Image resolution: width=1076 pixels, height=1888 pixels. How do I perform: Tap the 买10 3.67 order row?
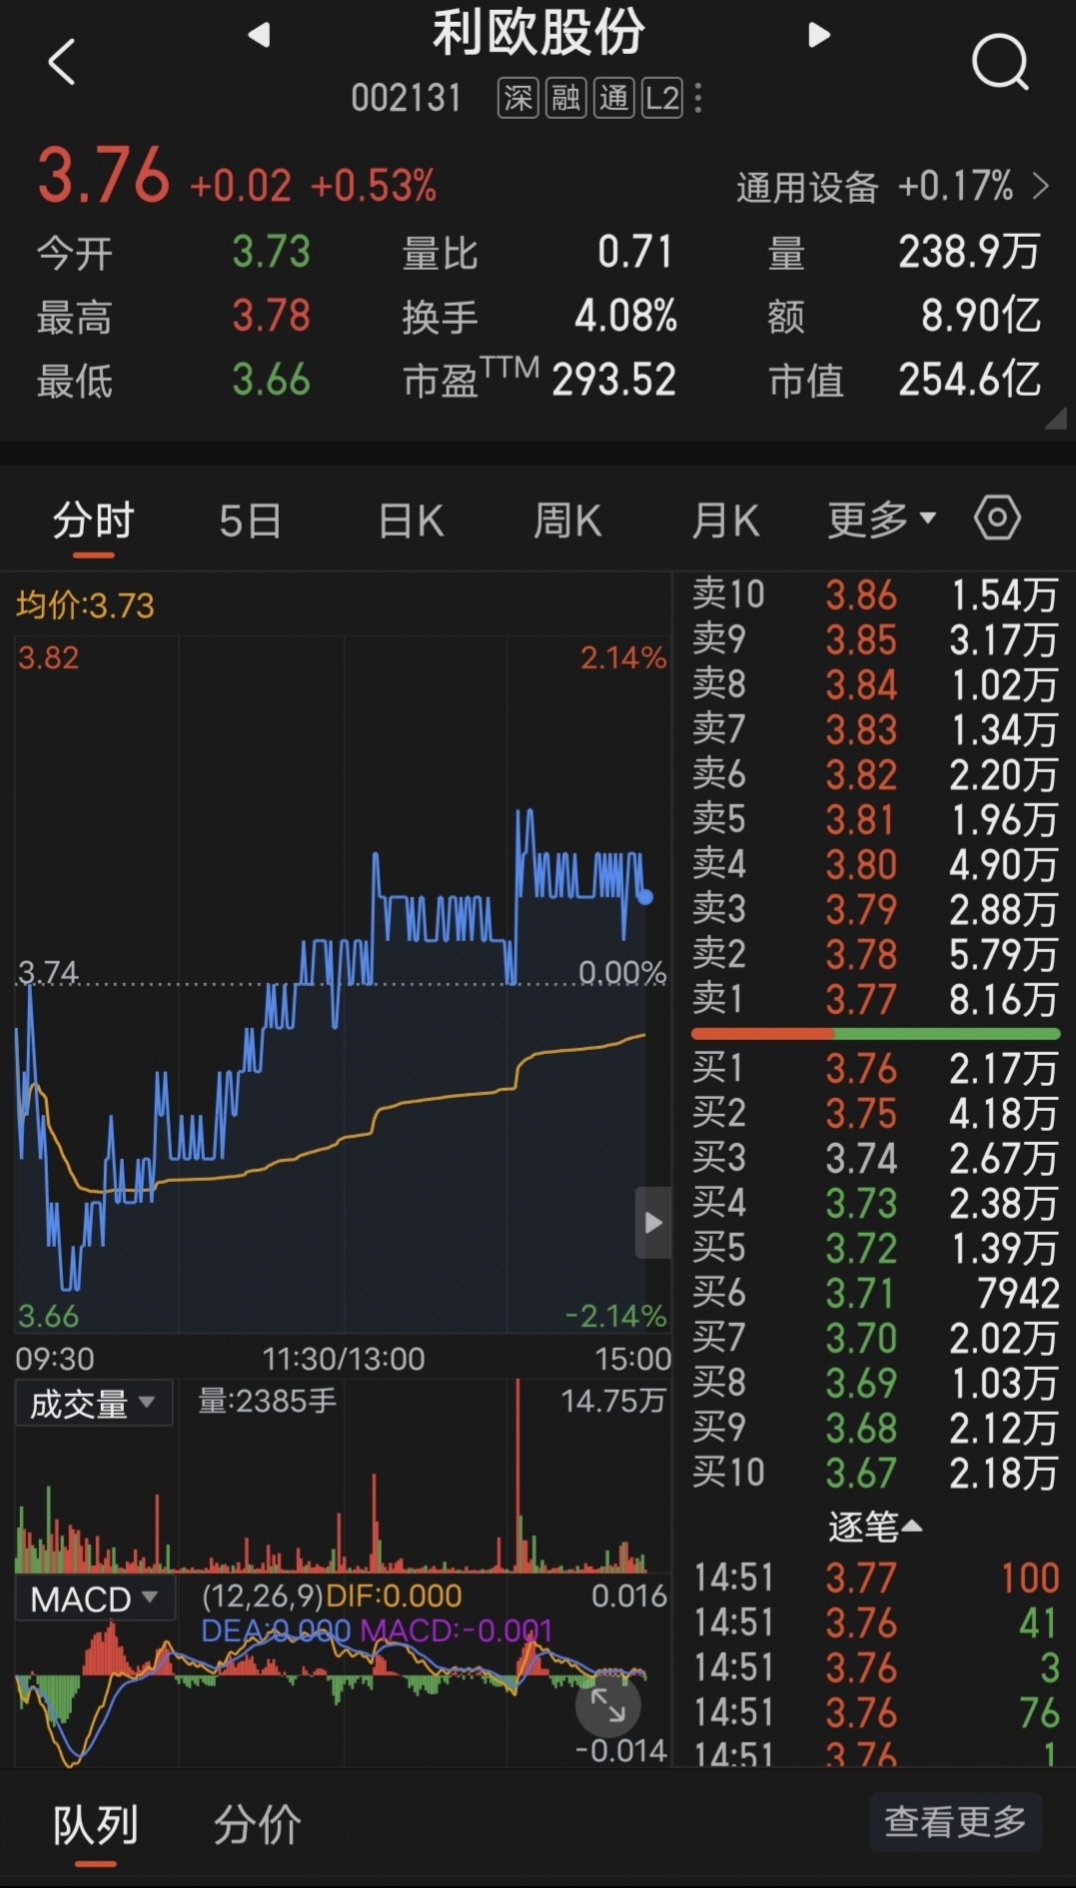click(875, 1473)
